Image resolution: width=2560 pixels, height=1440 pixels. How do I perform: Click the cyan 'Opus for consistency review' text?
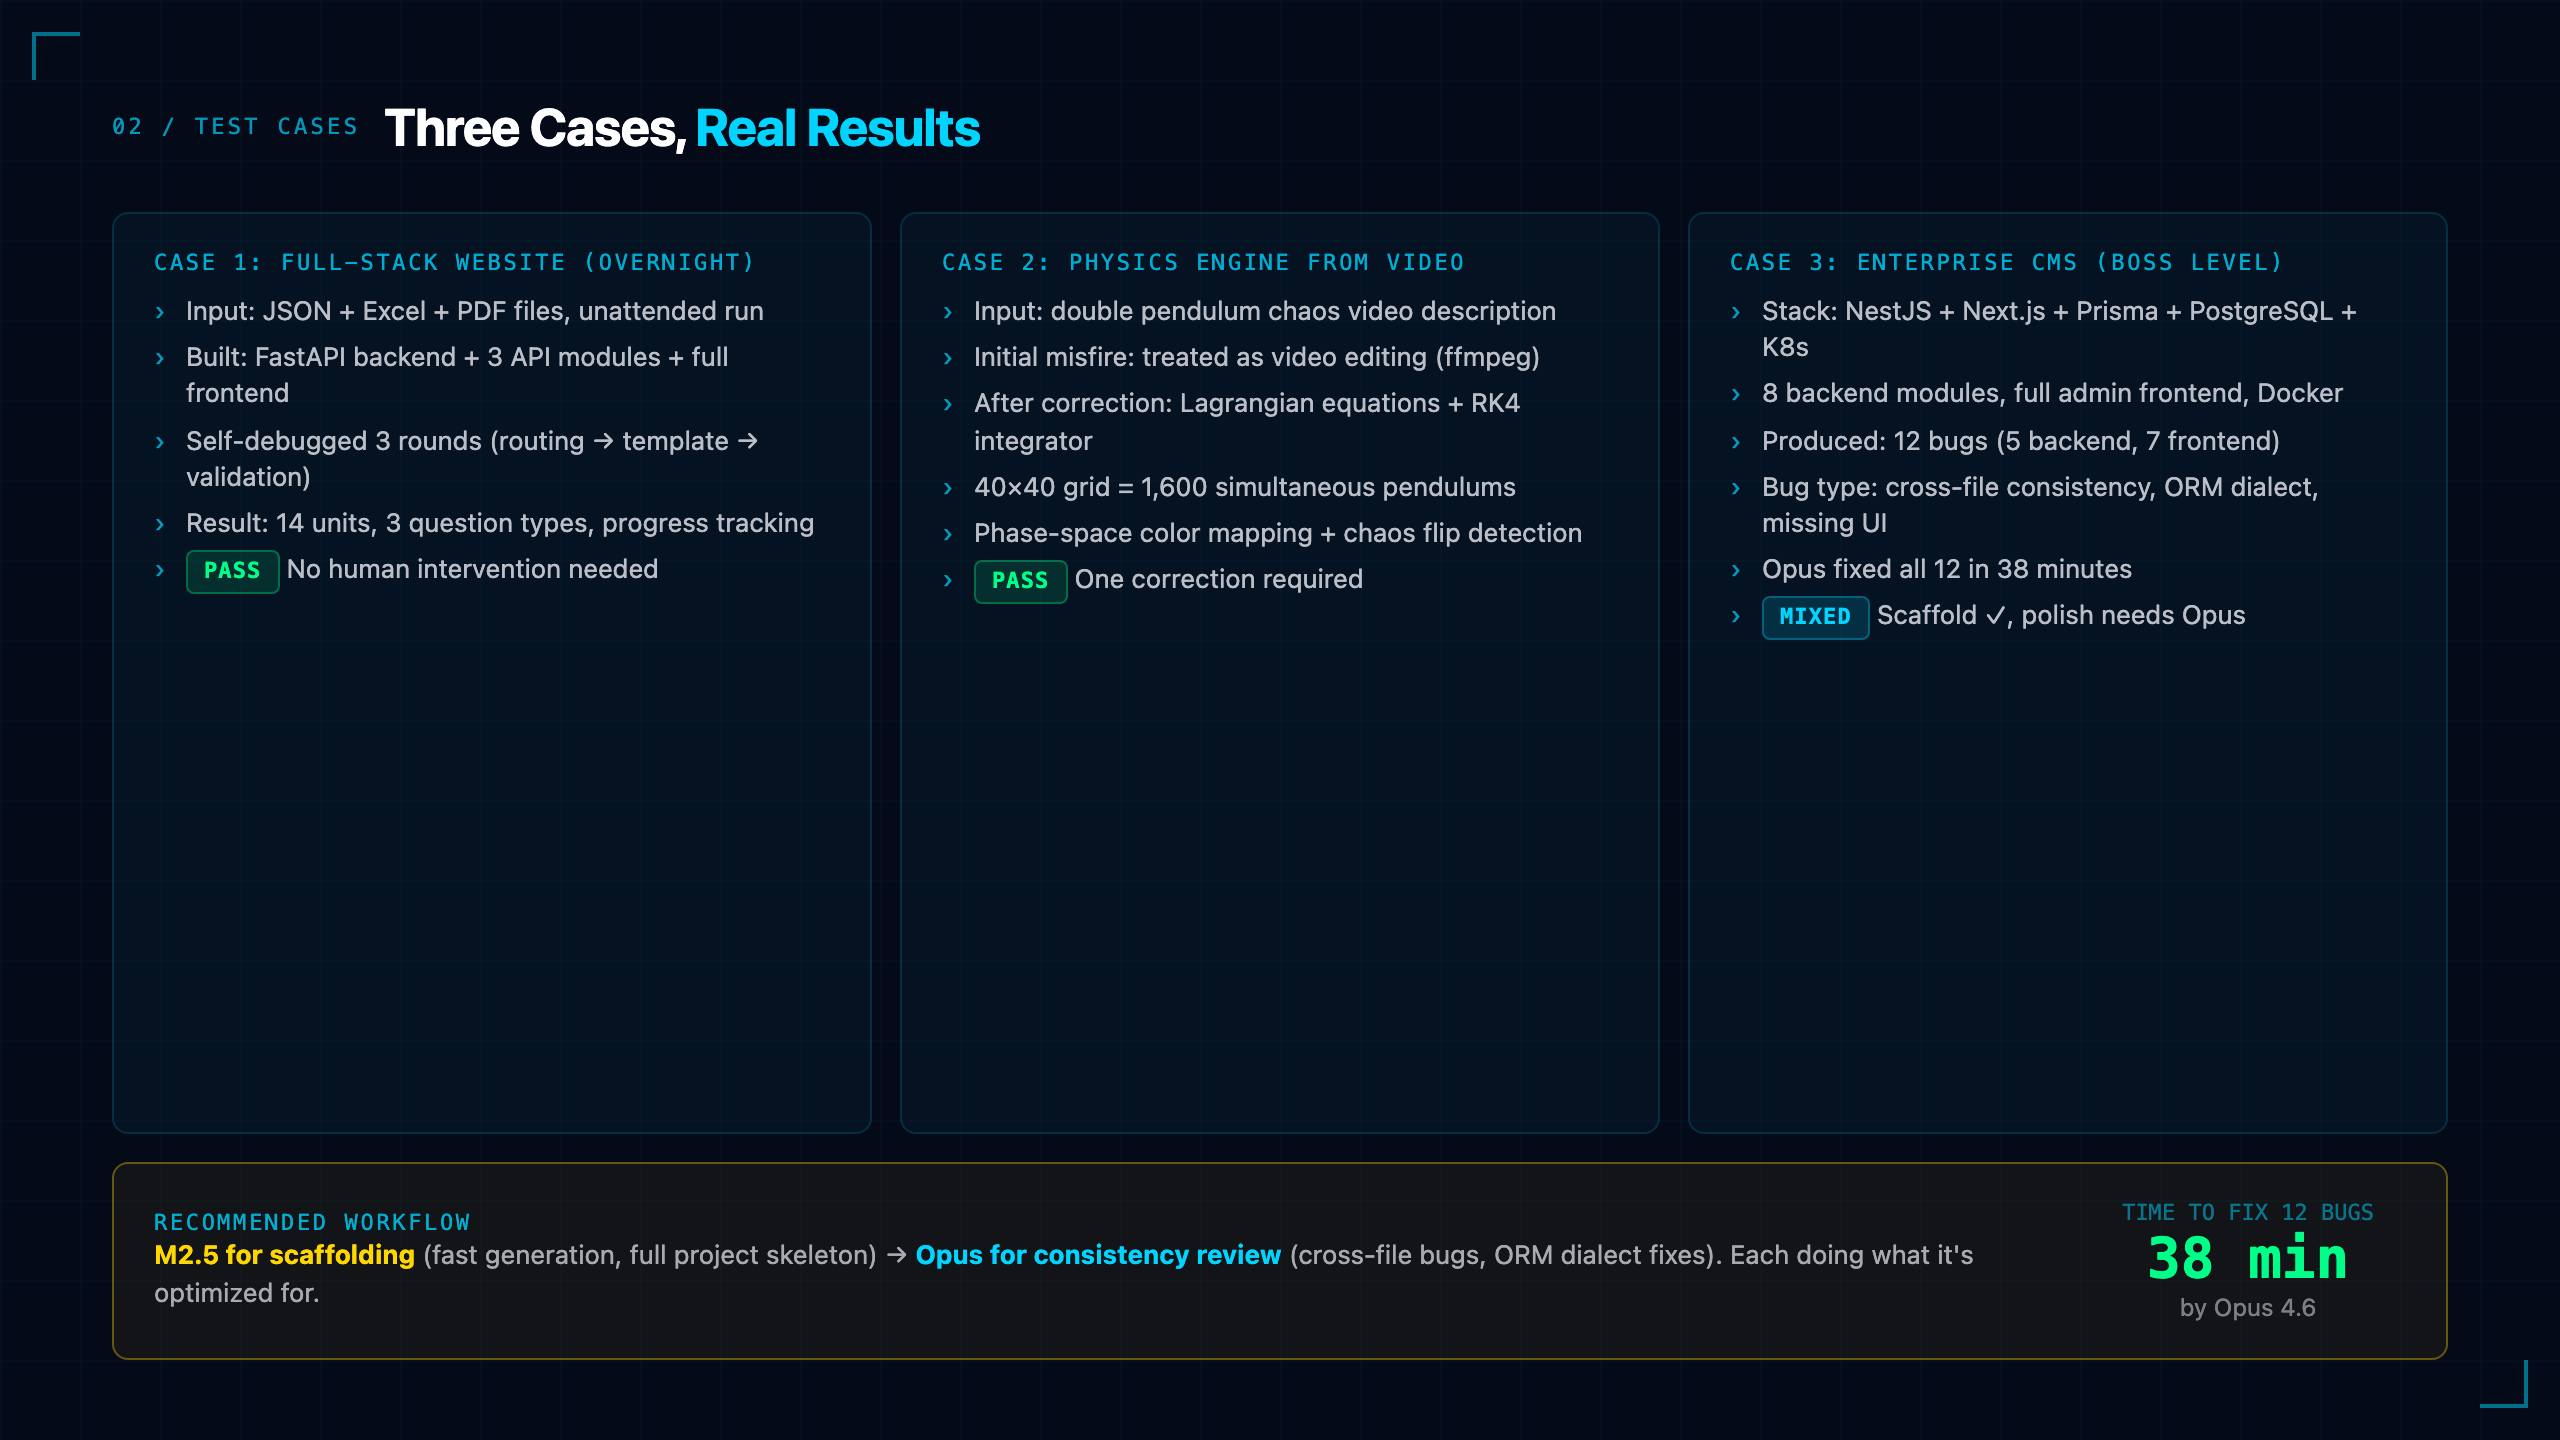click(1098, 1255)
